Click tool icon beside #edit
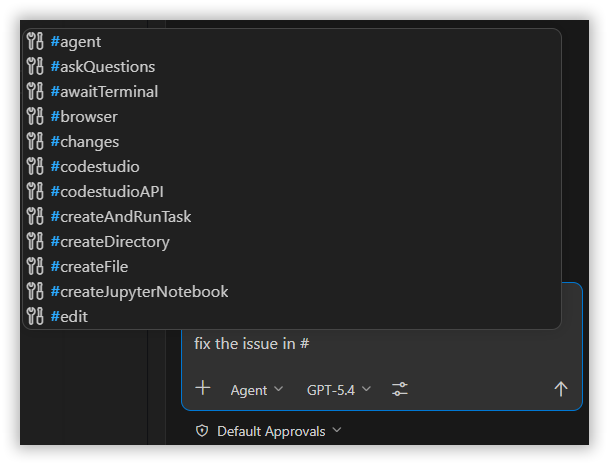This screenshot has width=609, height=465. 35,316
